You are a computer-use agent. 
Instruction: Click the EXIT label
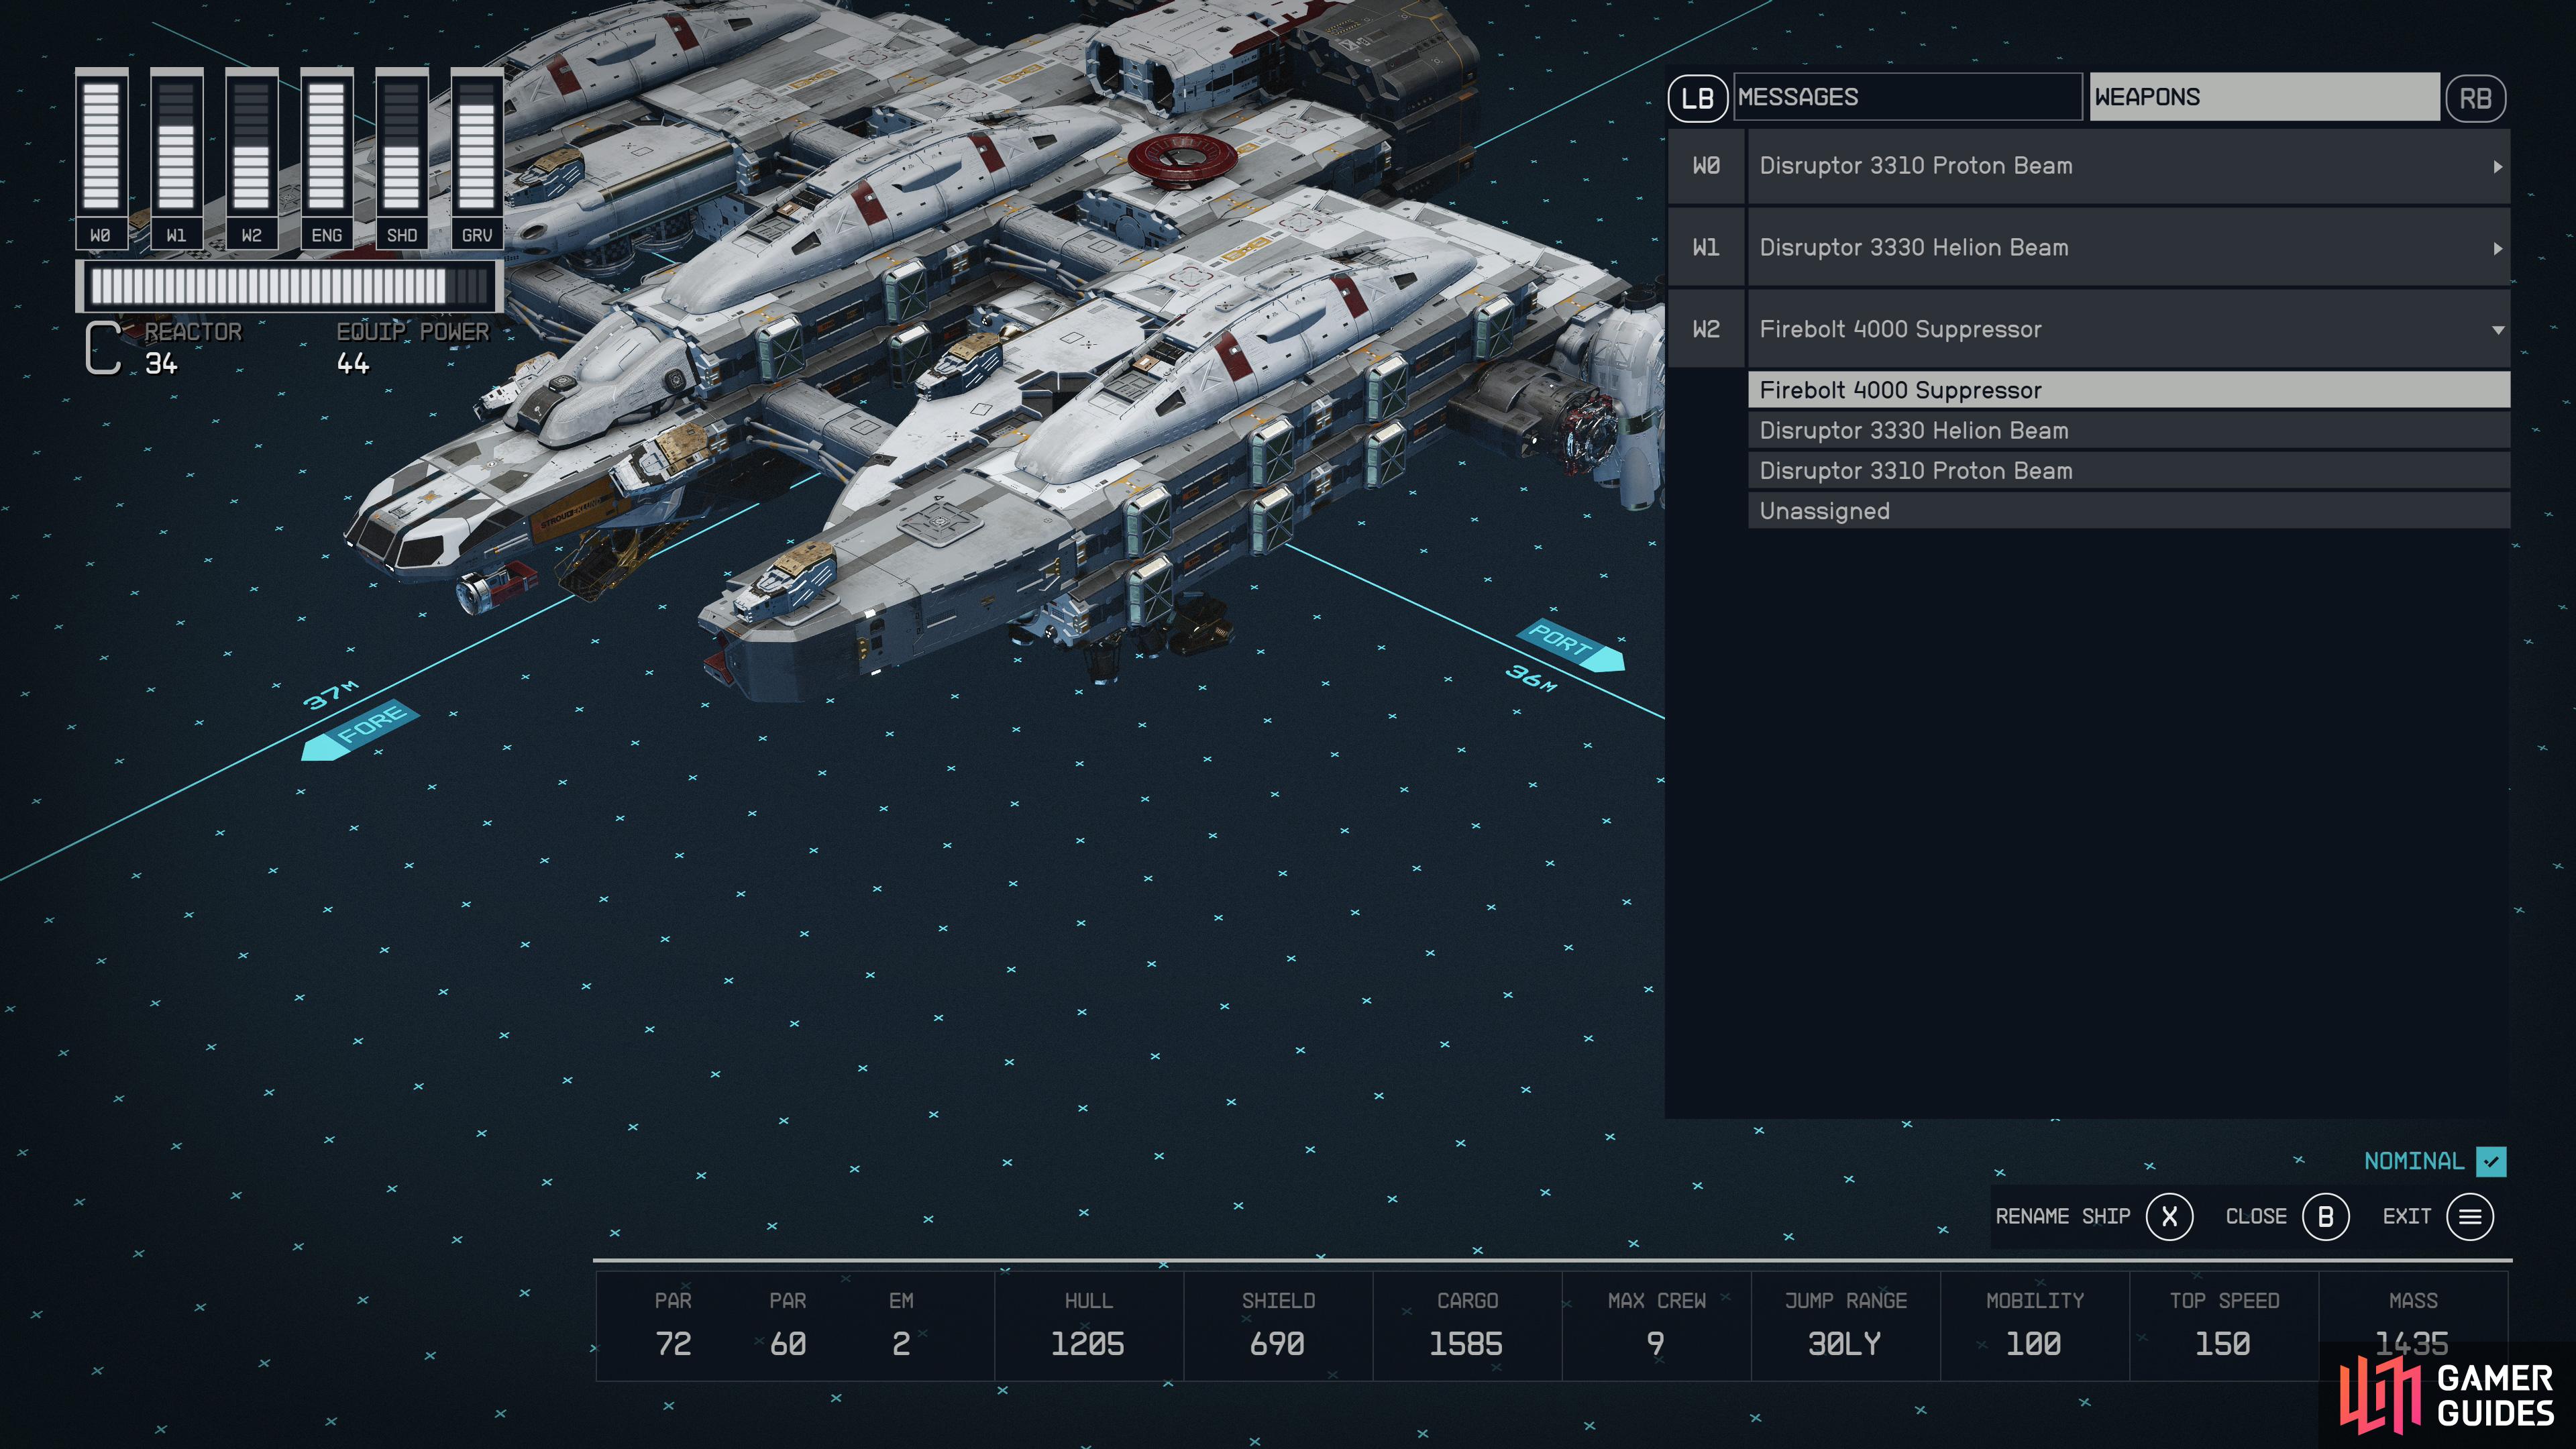pos(2406,1216)
